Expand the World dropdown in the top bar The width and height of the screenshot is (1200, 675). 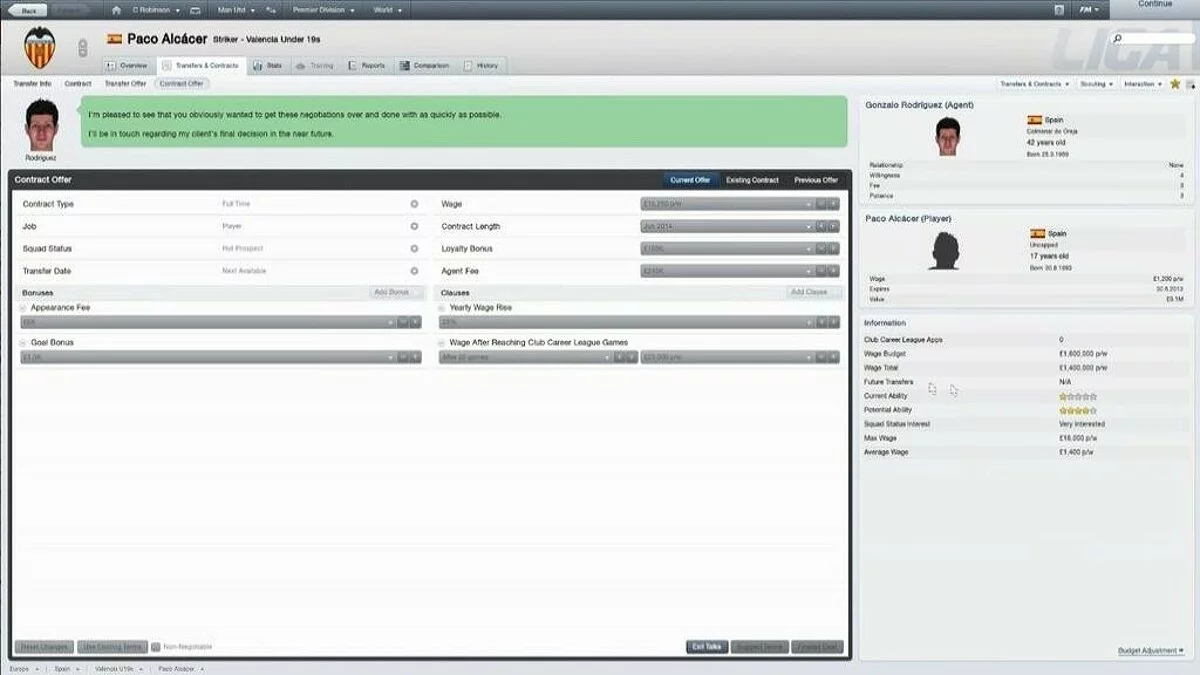pyautogui.click(x=390, y=10)
